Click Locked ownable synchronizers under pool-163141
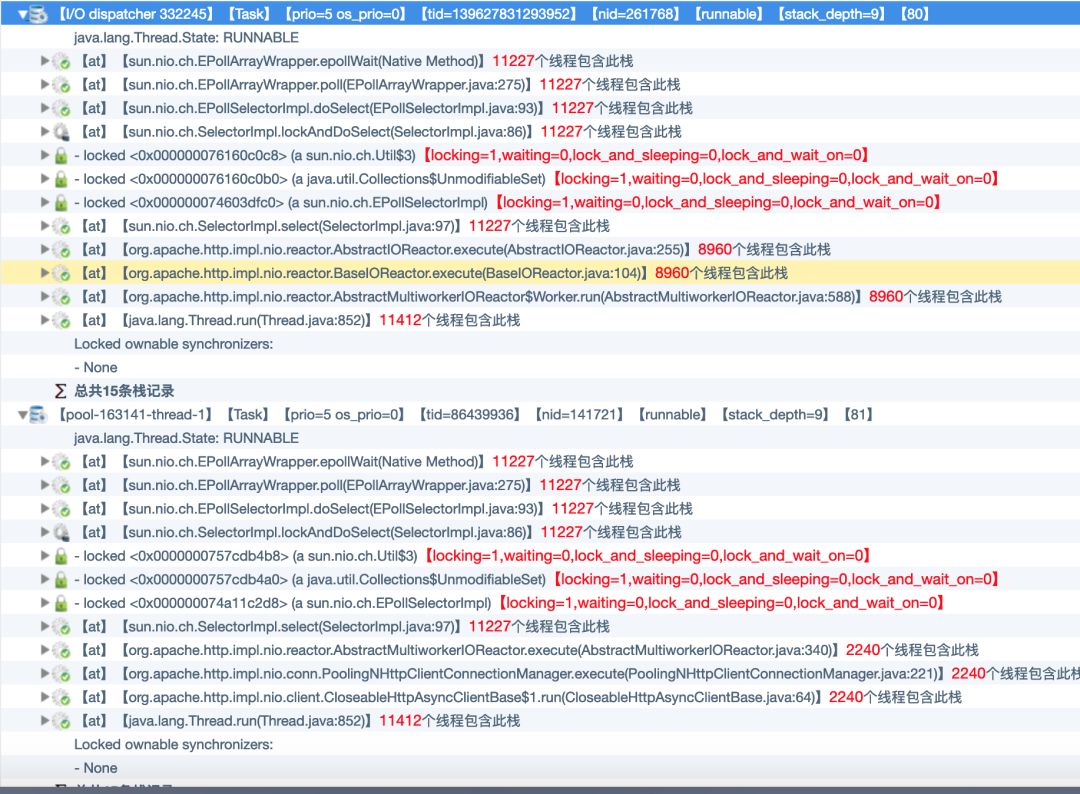Image resolution: width=1080 pixels, height=794 pixels. point(174,744)
